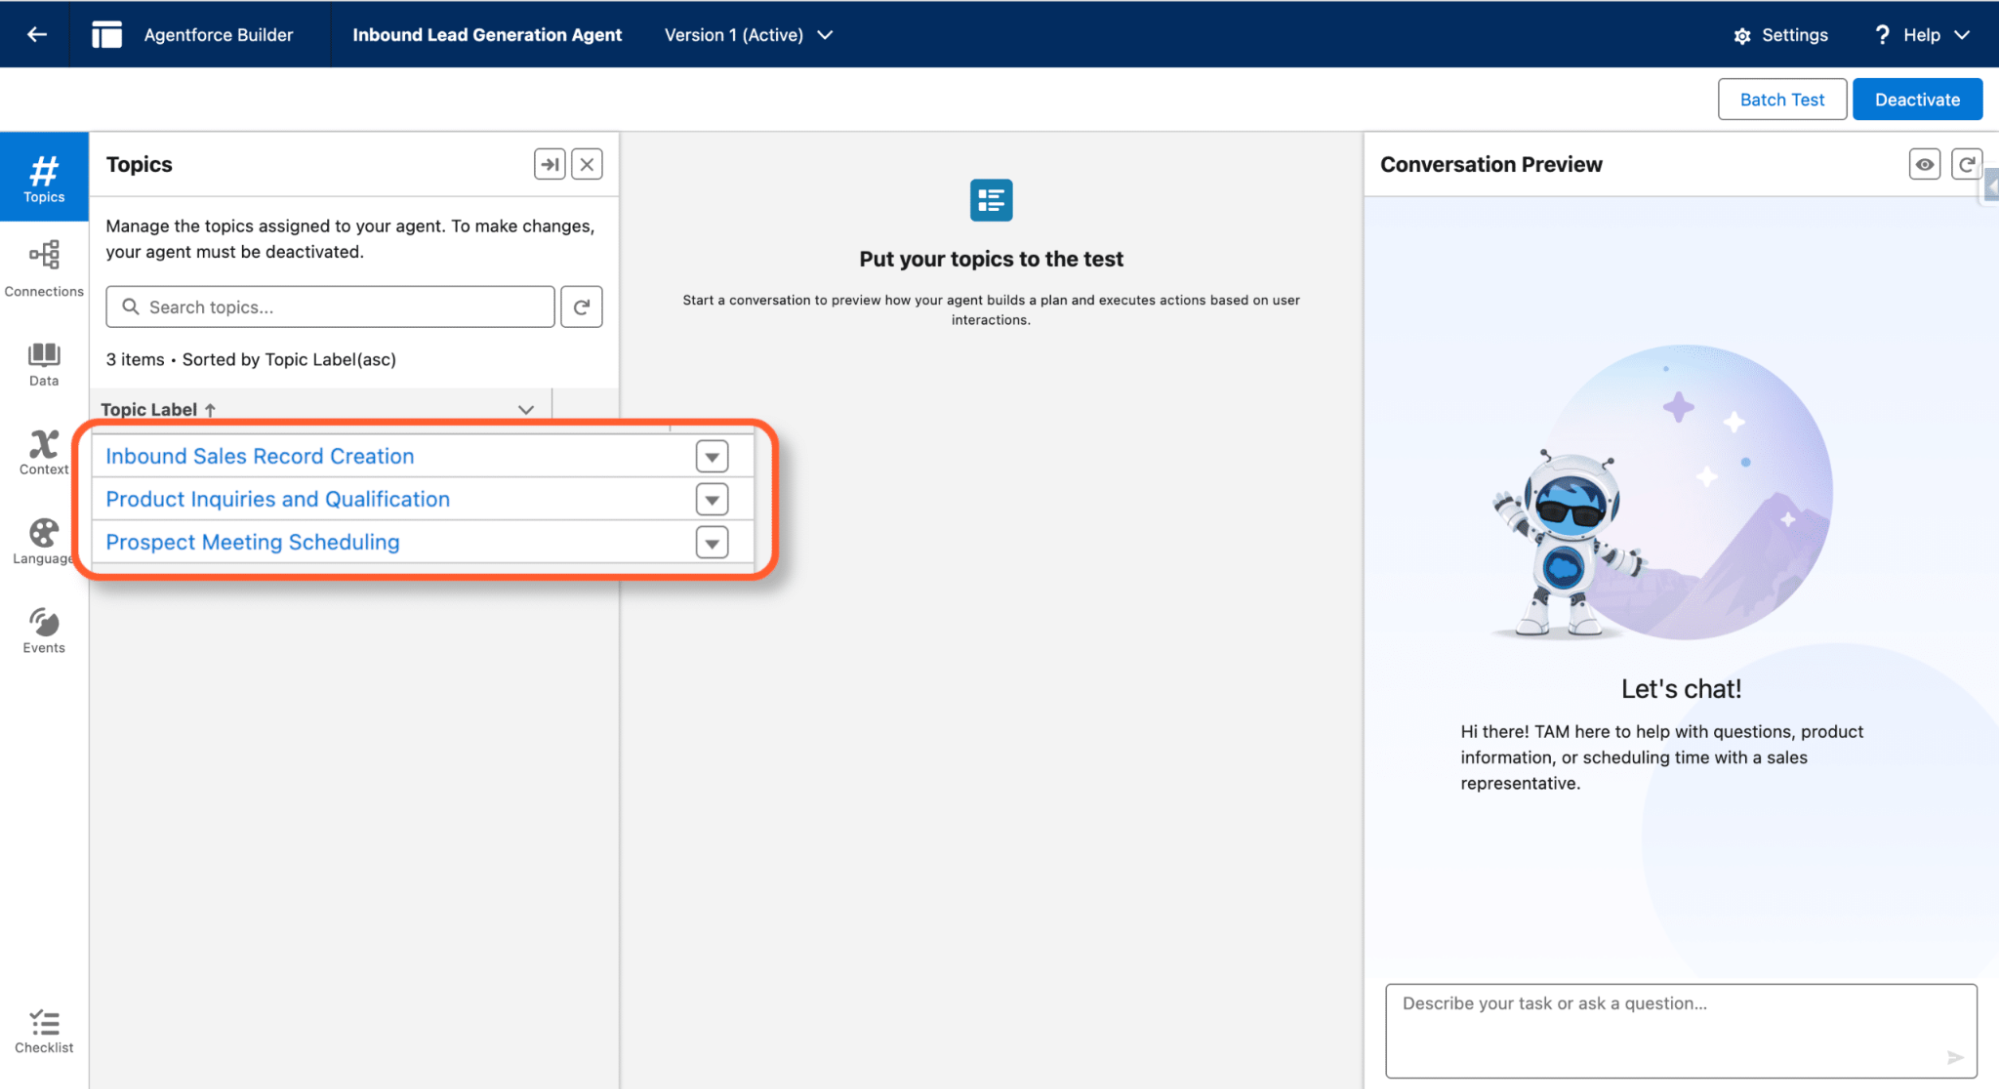The width and height of the screenshot is (1999, 1090).
Task: Run a Batch Test
Action: [x=1782, y=99]
